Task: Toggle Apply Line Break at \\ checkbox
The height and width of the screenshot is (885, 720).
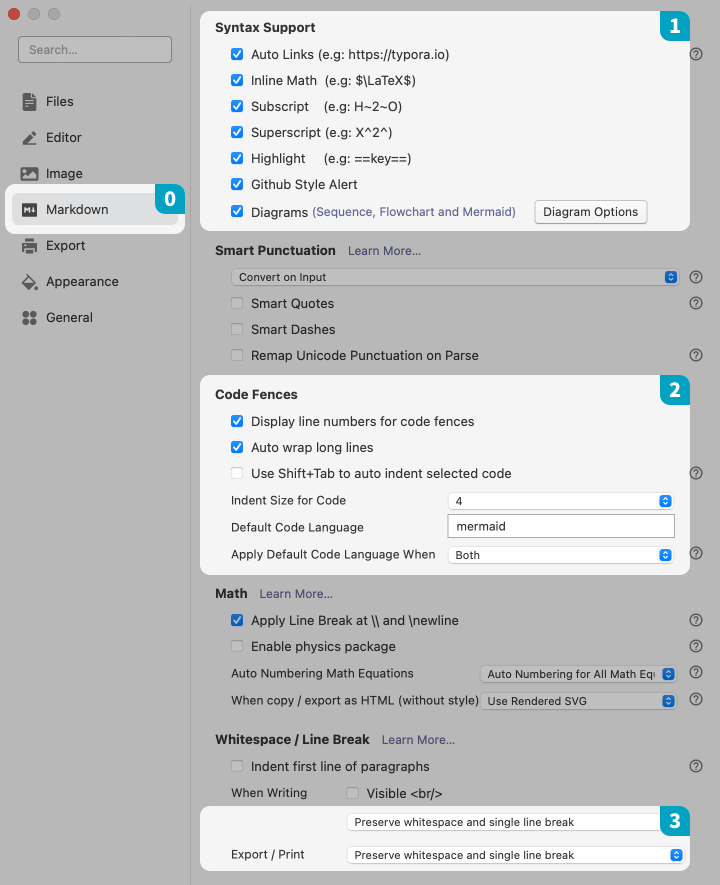Action: click(x=237, y=620)
